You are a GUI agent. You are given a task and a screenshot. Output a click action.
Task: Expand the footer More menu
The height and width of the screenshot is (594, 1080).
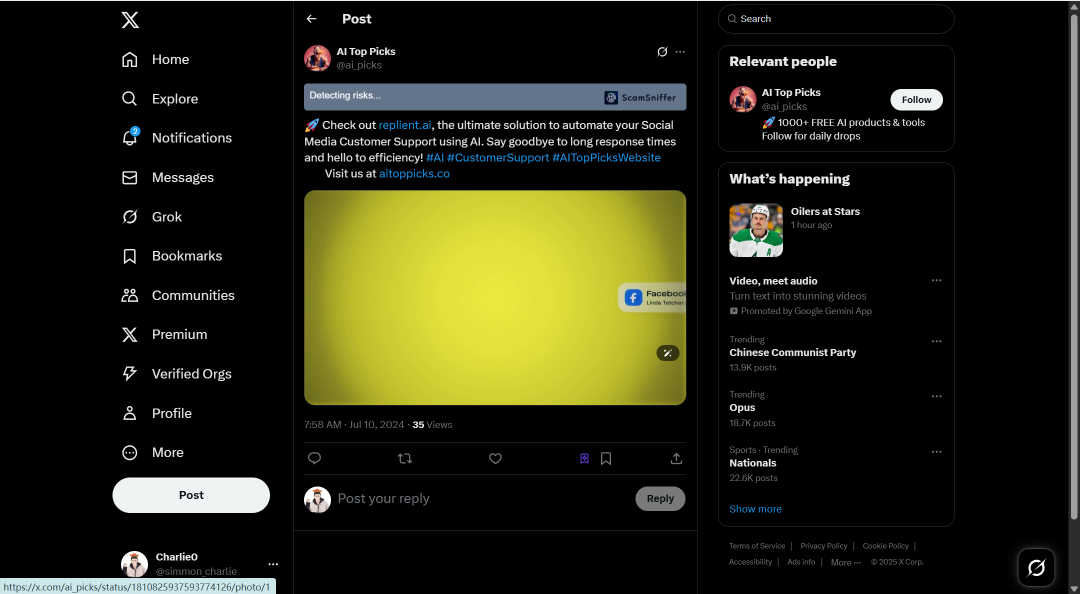tap(846, 562)
